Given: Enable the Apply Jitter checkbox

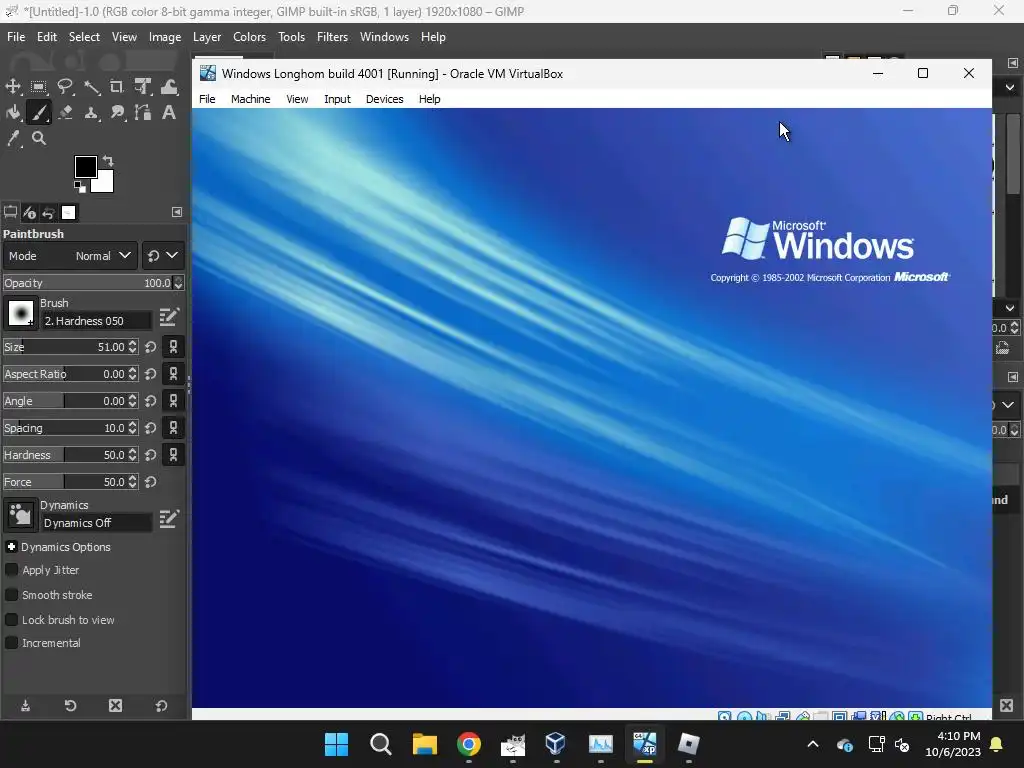Looking at the screenshot, I should coord(11,569).
